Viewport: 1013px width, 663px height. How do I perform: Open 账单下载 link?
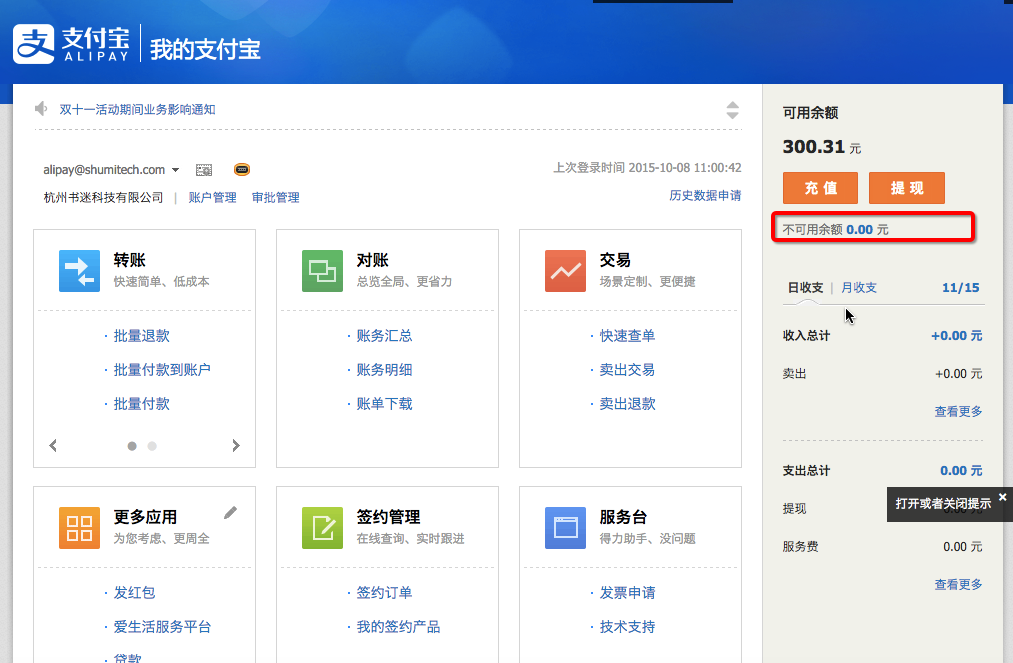point(384,404)
